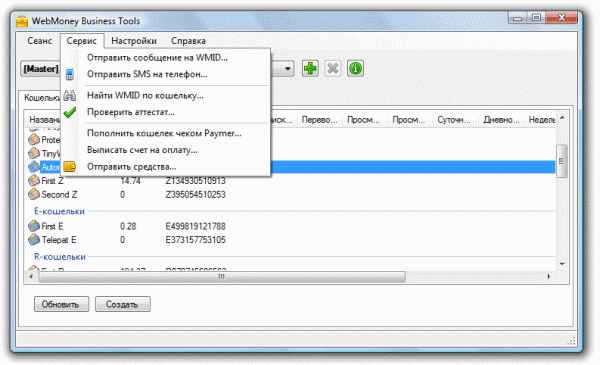The image size is (600, 365).
Task: Sort by the Суточн... column header
Action: (454, 120)
